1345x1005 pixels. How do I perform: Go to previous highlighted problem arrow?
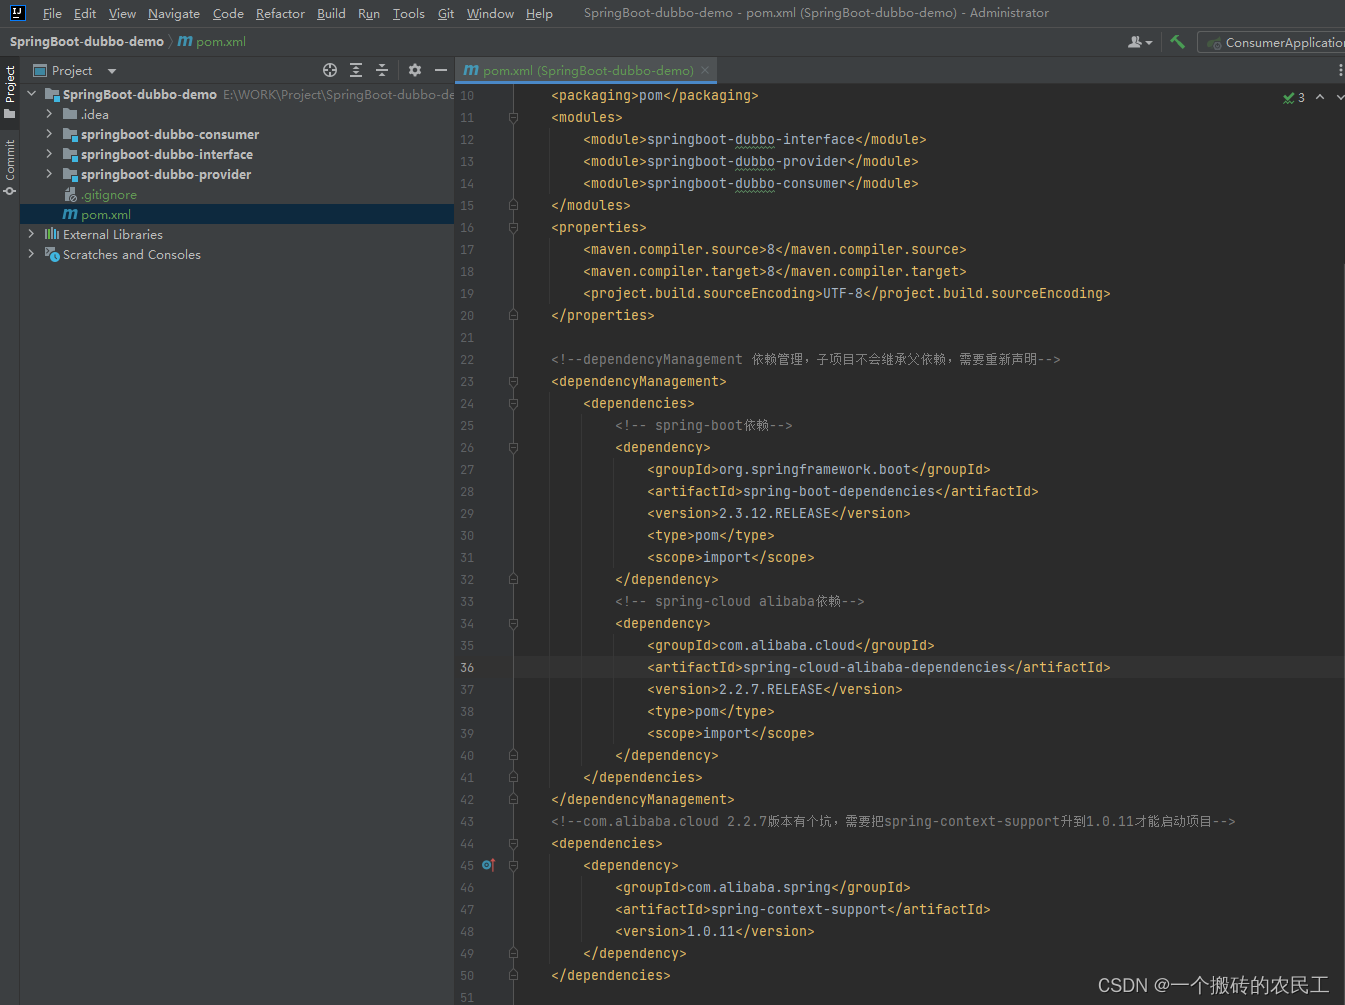coord(1320,97)
